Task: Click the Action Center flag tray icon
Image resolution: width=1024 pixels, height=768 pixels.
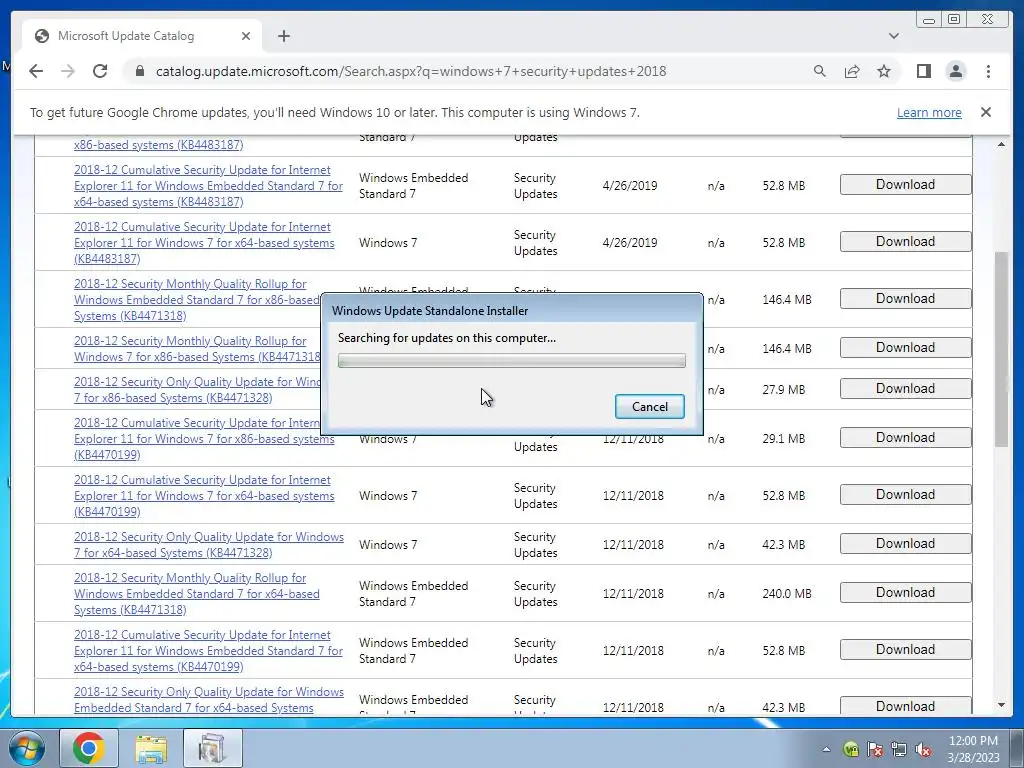Action: (875, 750)
